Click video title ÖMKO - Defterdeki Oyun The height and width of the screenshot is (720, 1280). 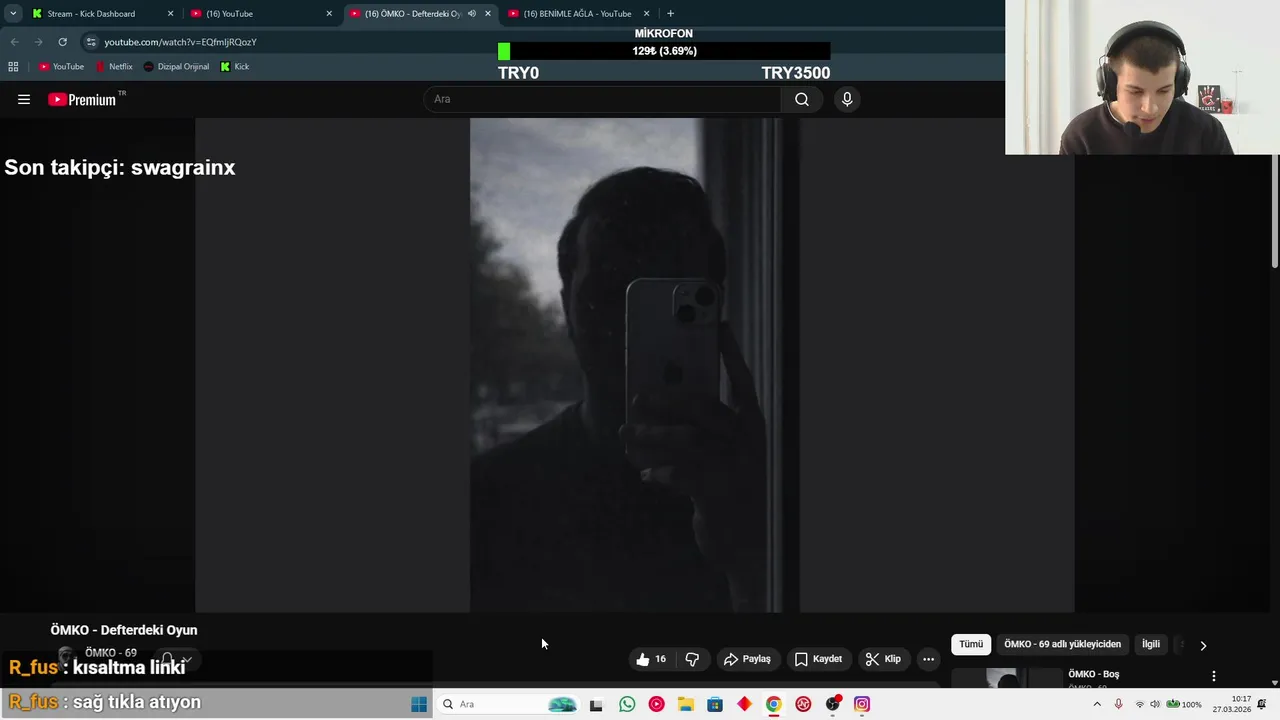(x=124, y=630)
